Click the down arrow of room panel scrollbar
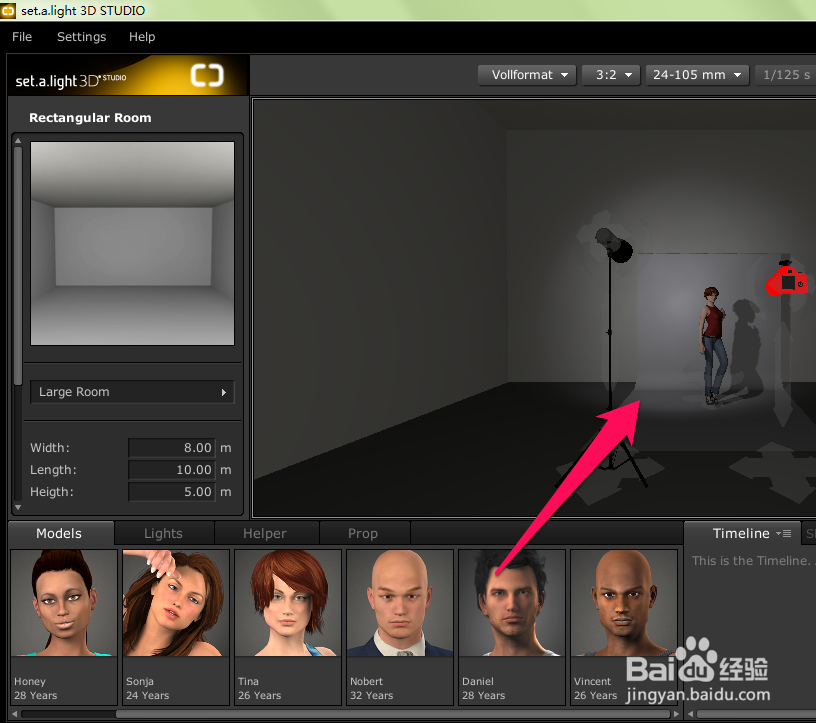816x723 pixels. coord(18,507)
